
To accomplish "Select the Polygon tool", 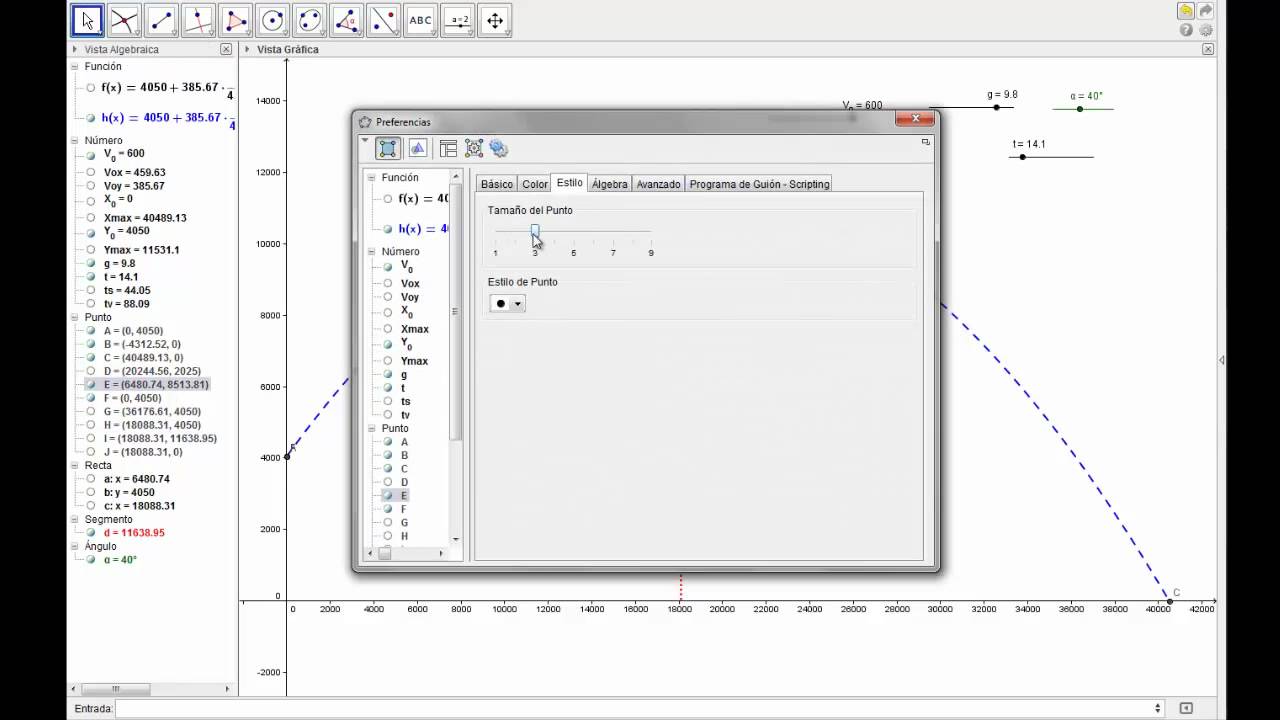I will click(x=236, y=19).
